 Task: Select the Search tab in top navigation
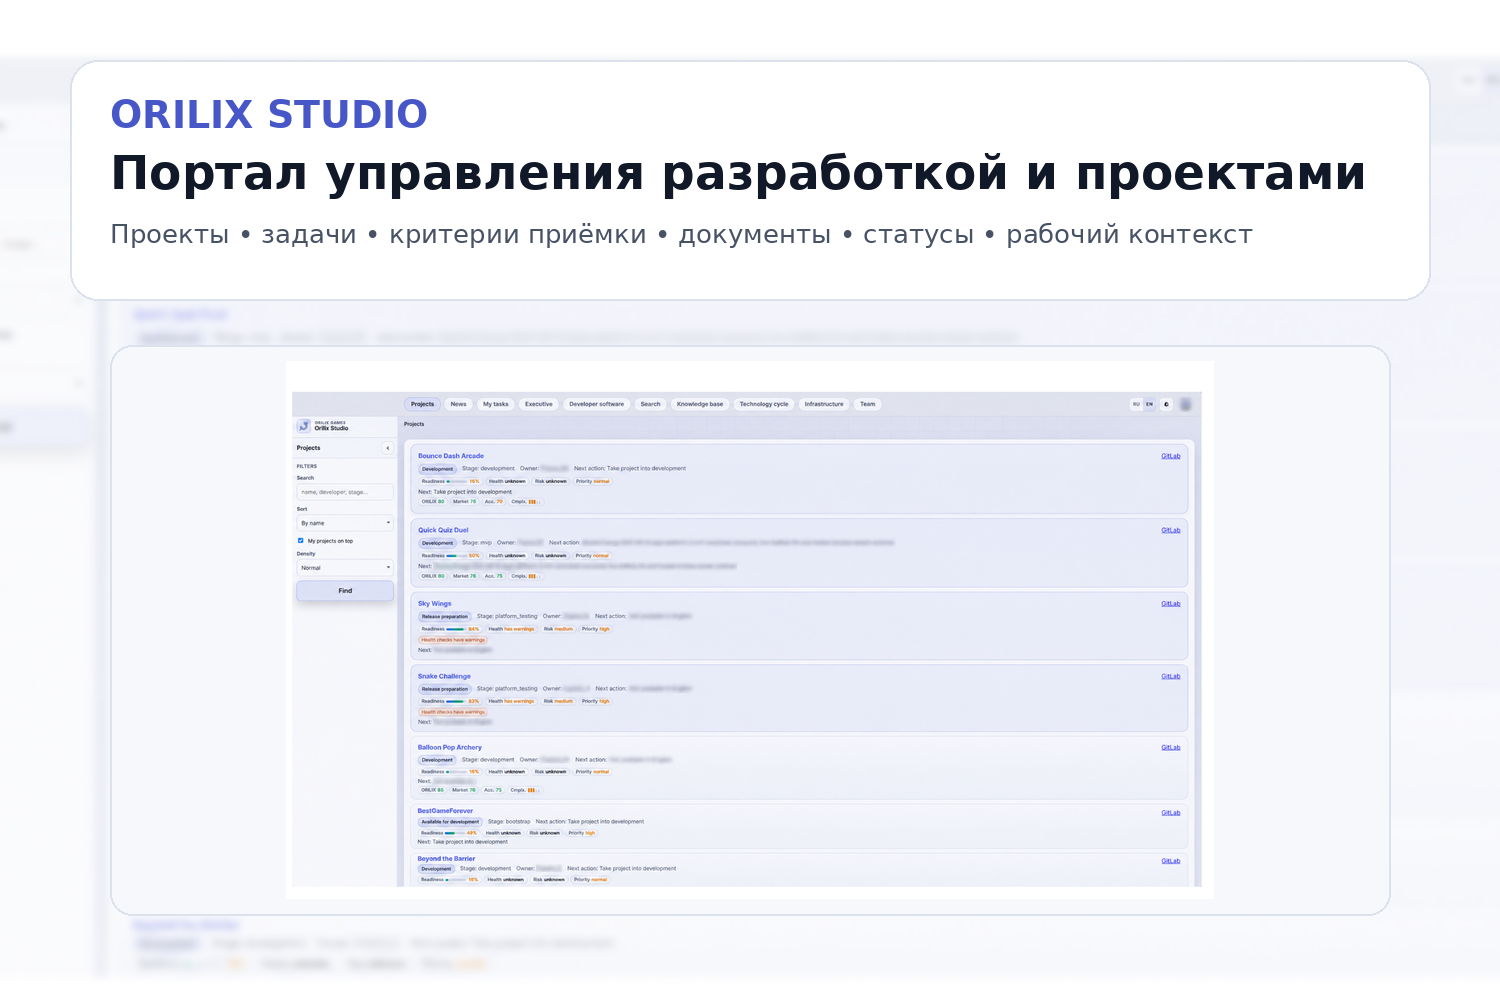(650, 405)
